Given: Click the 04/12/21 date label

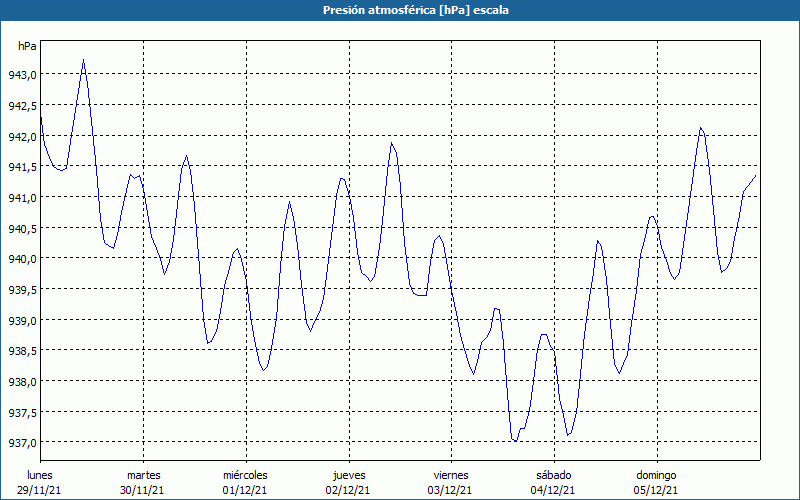Looking at the screenshot, I should coord(553,490).
